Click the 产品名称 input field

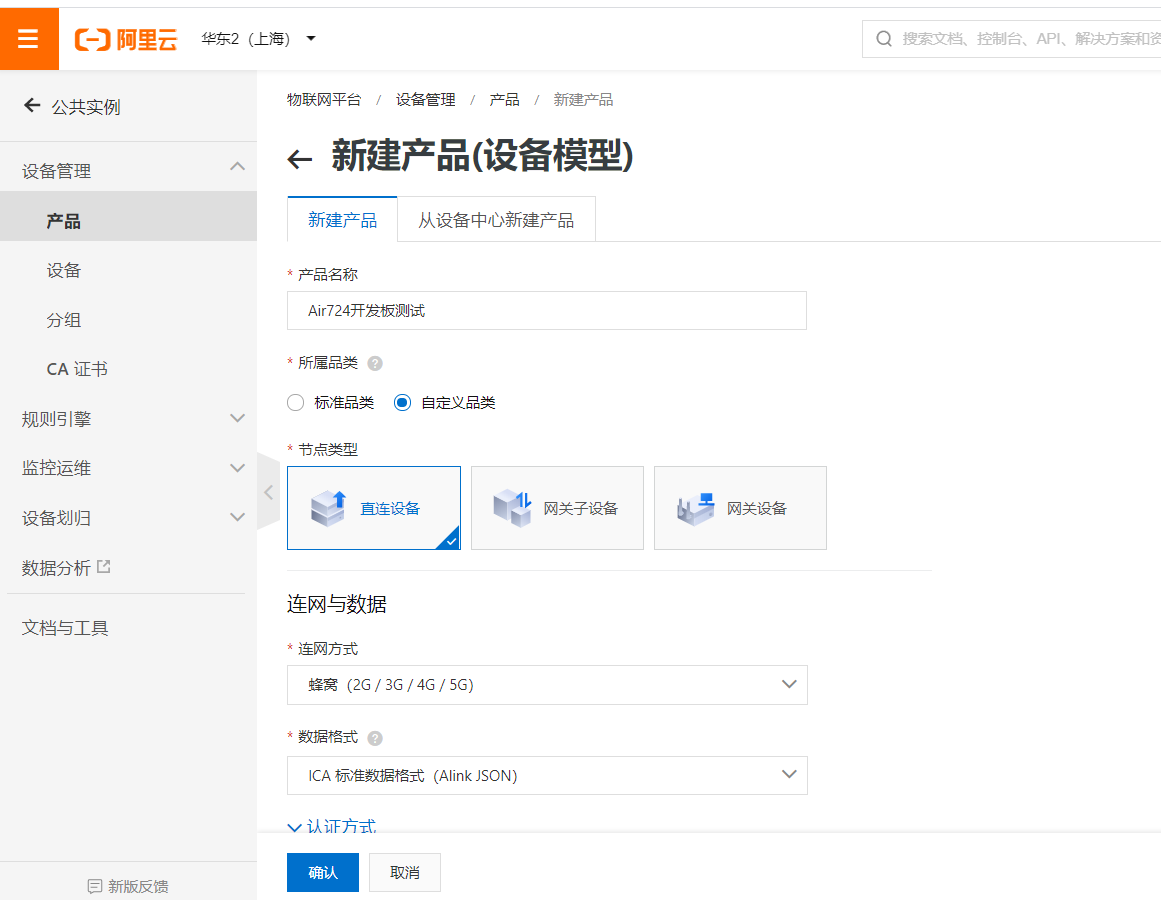[x=546, y=310]
